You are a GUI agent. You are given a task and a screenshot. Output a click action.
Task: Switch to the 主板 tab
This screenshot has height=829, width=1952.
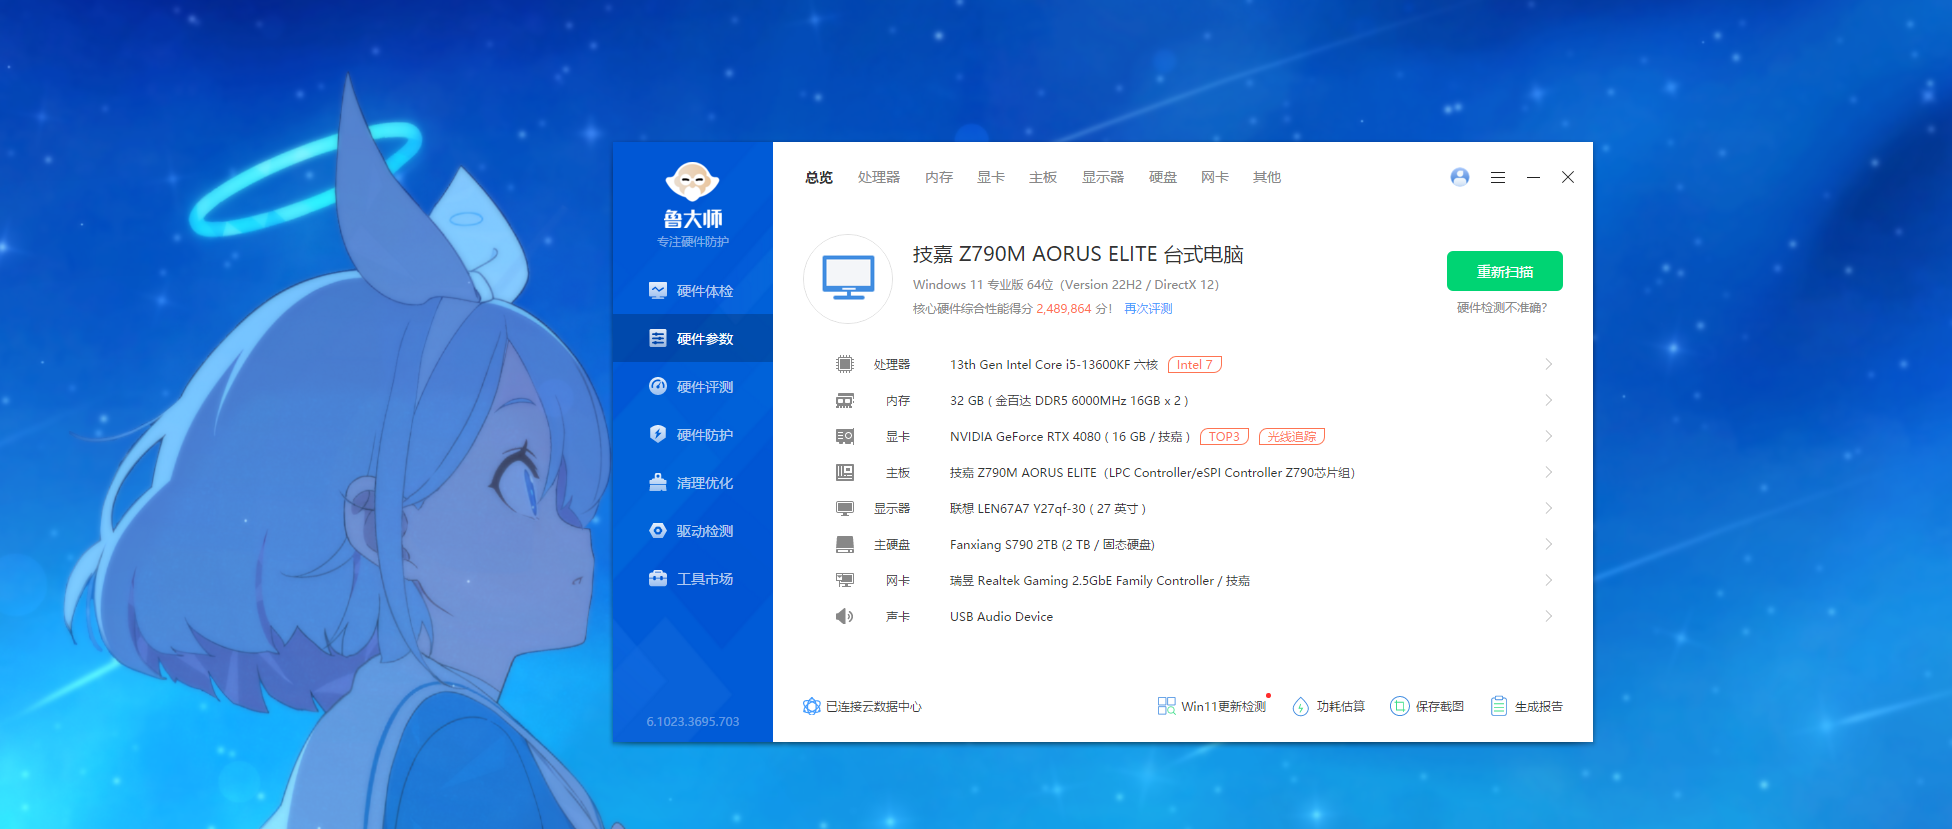pyautogui.click(x=1043, y=177)
